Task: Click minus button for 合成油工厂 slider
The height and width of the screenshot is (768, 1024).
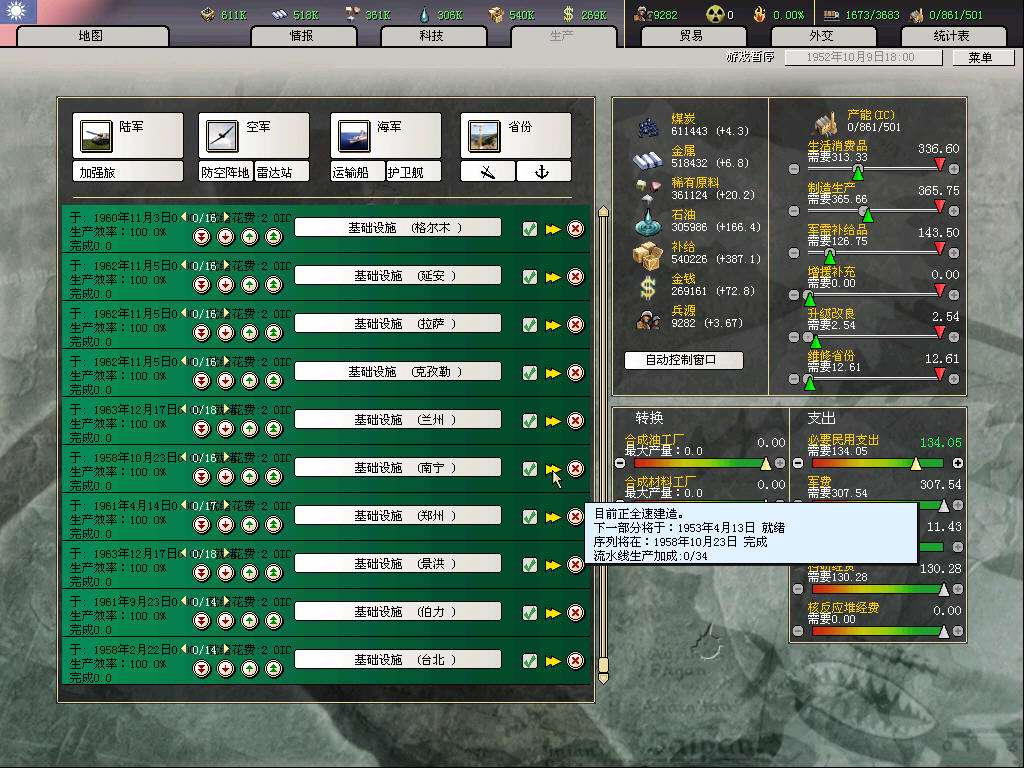Action: click(620, 463)
